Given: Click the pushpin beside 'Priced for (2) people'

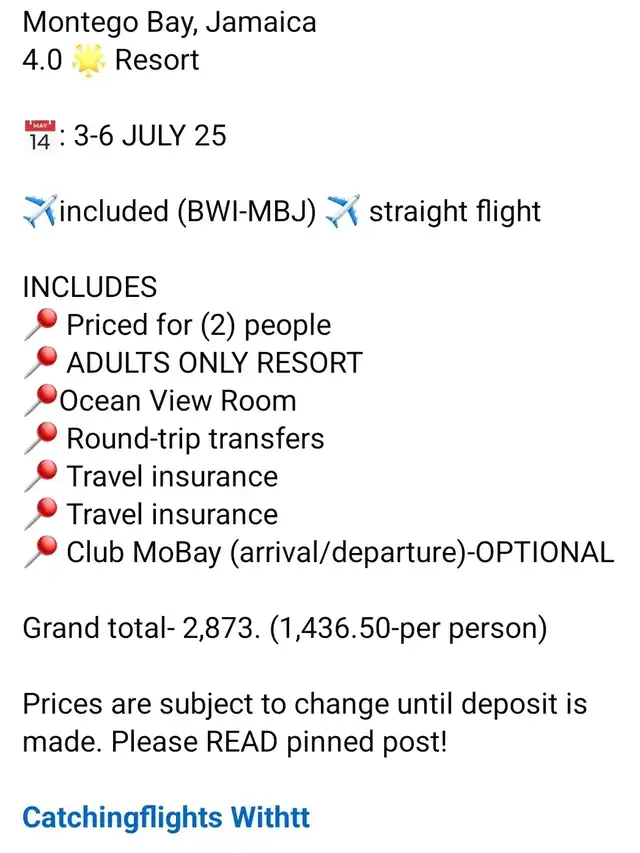Looking at the screenshot, I should (40, 325).
